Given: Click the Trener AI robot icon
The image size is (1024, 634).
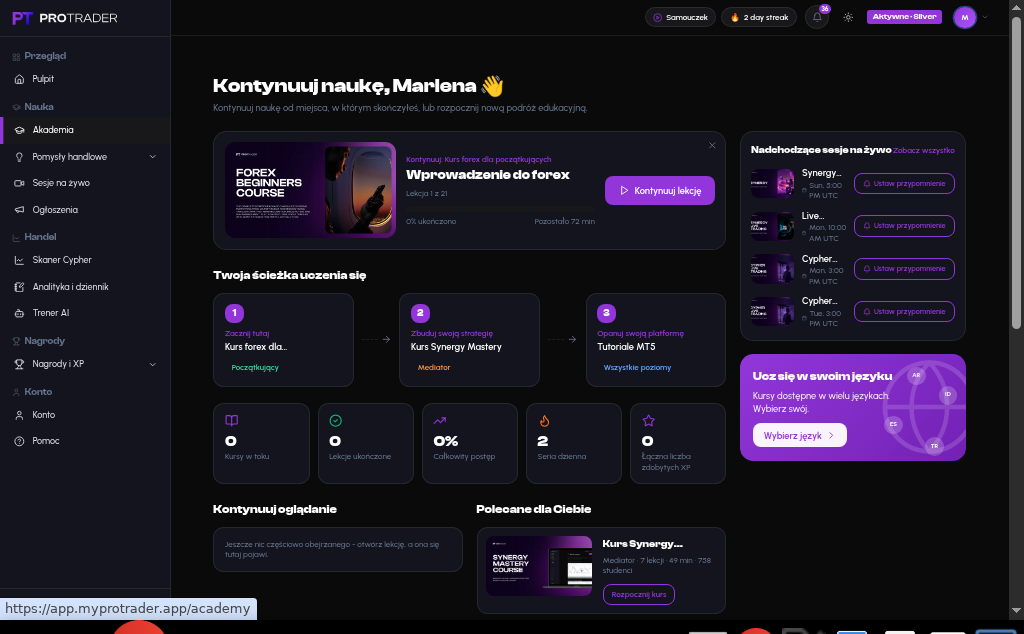Looking at the screenshot, I should tap(20, 313).
